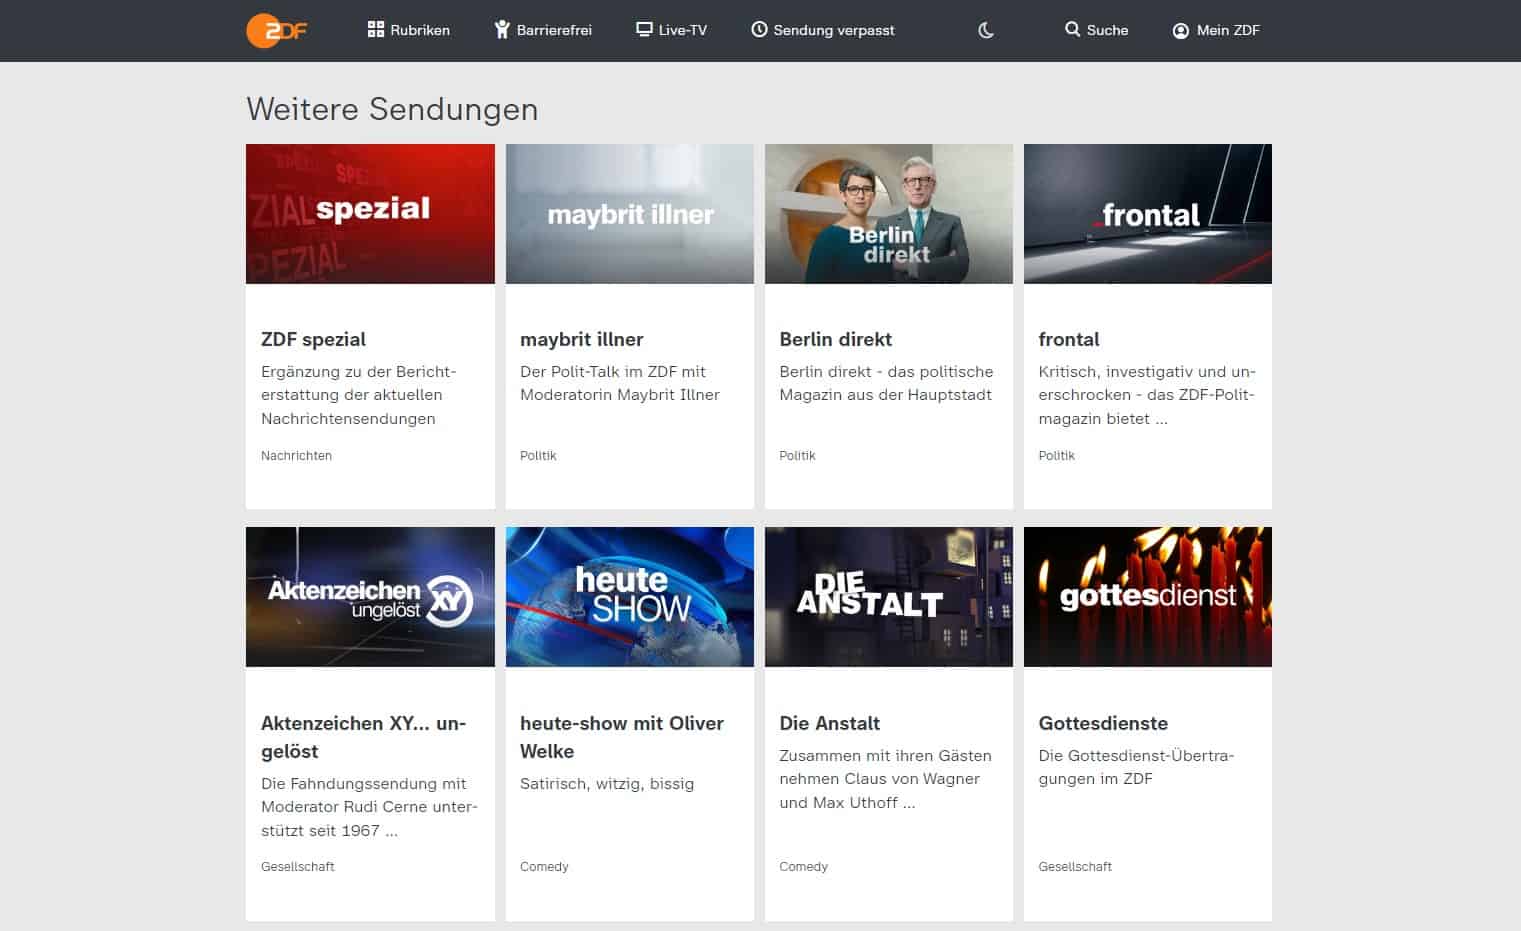The width and height of the screenshot is (1521, 931).
Task: Open Barrierefrei menu label
Action: pyautogui.click(x=554, y=30)
